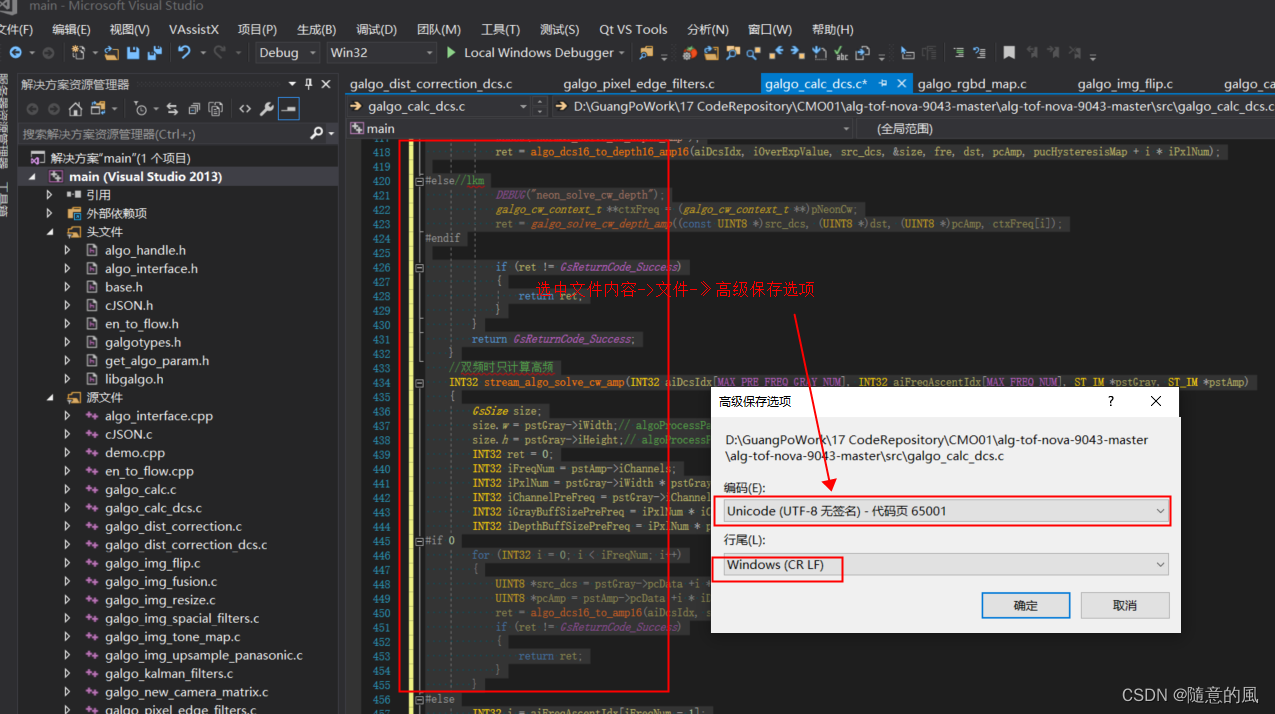Collapse the 源文件 folder

click(49, 397)
